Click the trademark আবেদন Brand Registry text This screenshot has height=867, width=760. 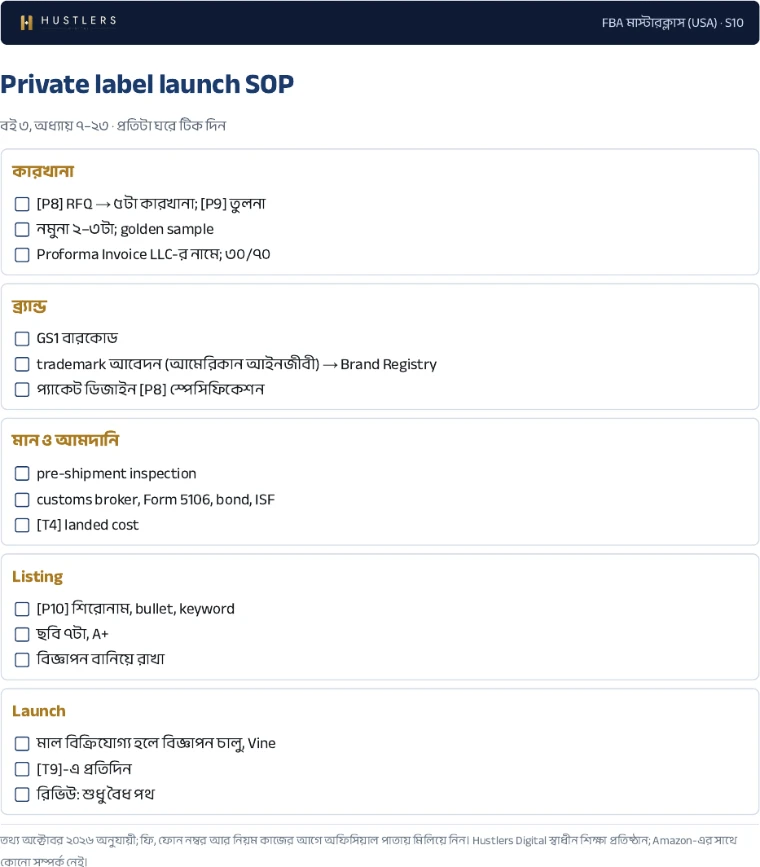237,364
